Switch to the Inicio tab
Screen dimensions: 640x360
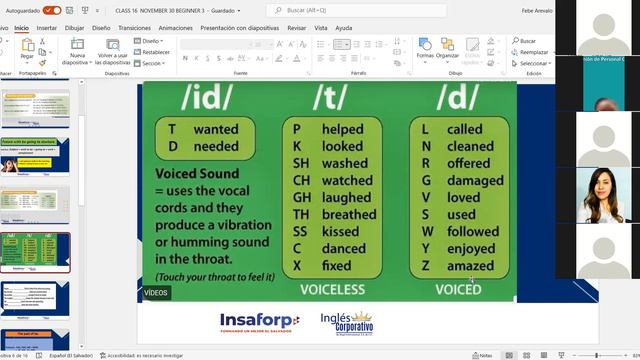coord(21,28)
